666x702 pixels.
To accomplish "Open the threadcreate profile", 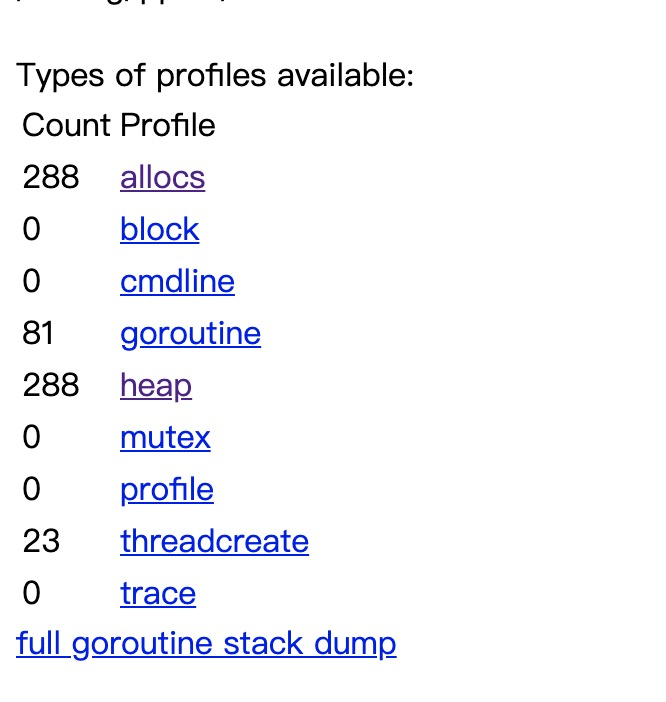I will coord(214,541).
